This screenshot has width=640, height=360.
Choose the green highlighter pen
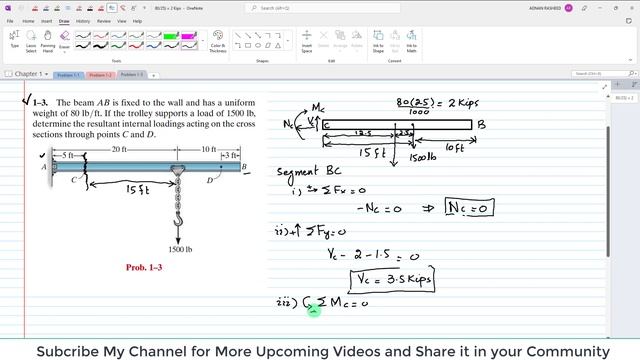(x=171, y=36)
